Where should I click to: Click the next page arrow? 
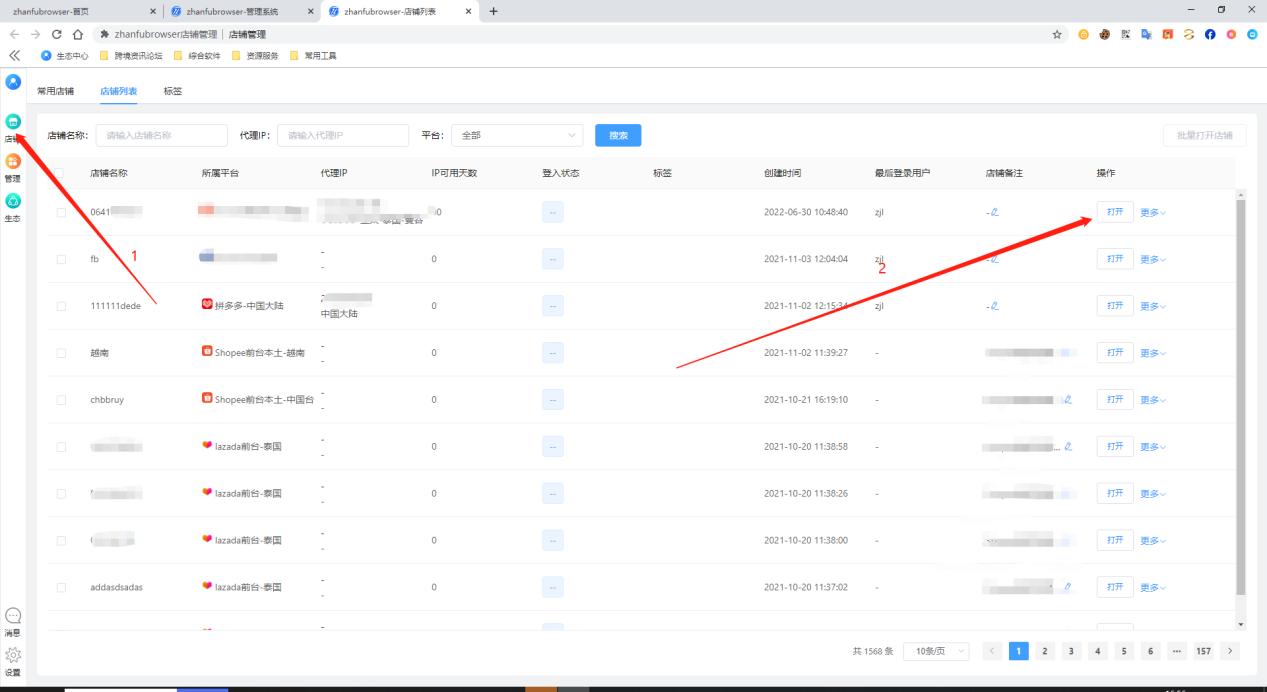[x=1230, y=651]
